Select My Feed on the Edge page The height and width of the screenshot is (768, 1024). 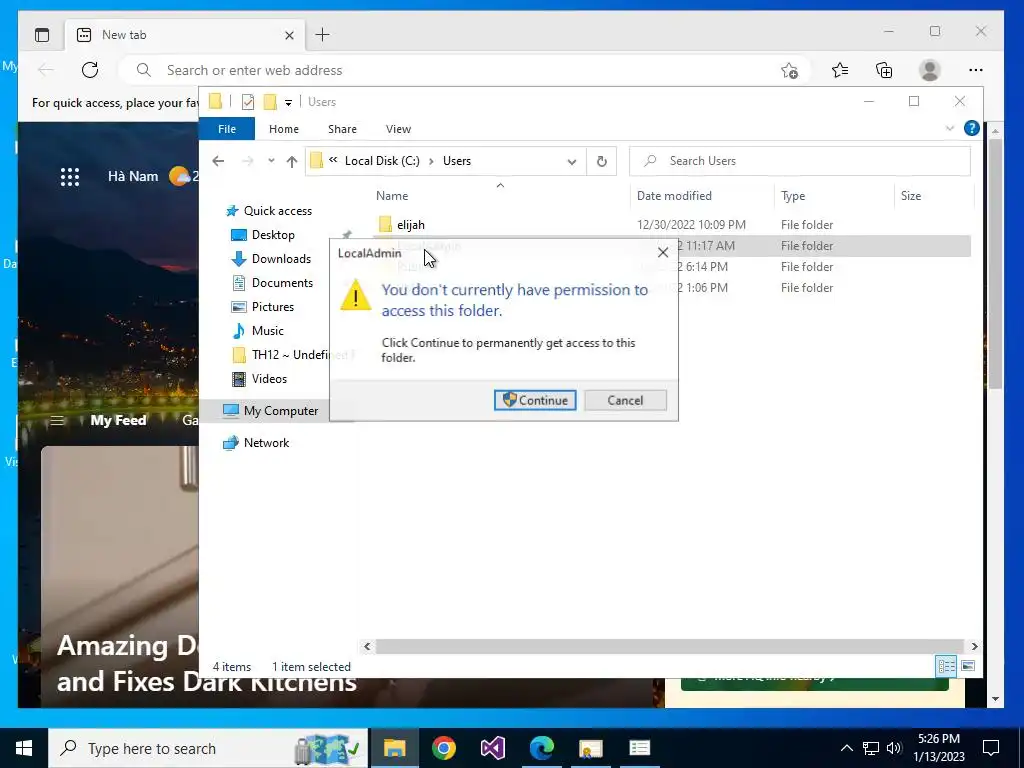coord(118,420)
